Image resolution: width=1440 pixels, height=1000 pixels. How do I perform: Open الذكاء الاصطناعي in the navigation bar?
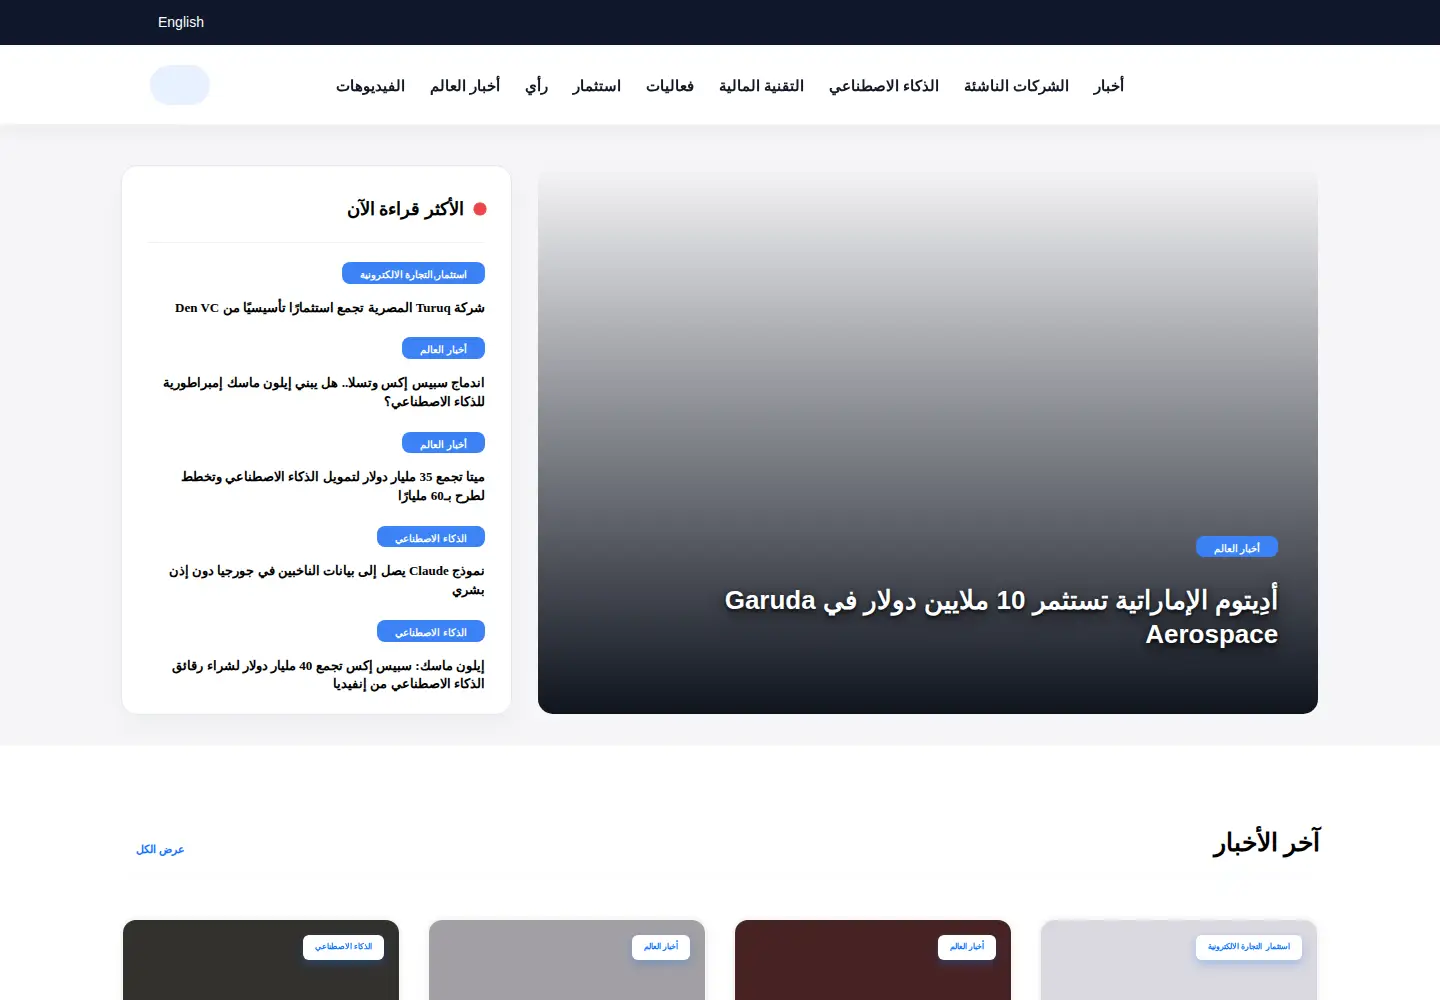(x=884, y=86)
